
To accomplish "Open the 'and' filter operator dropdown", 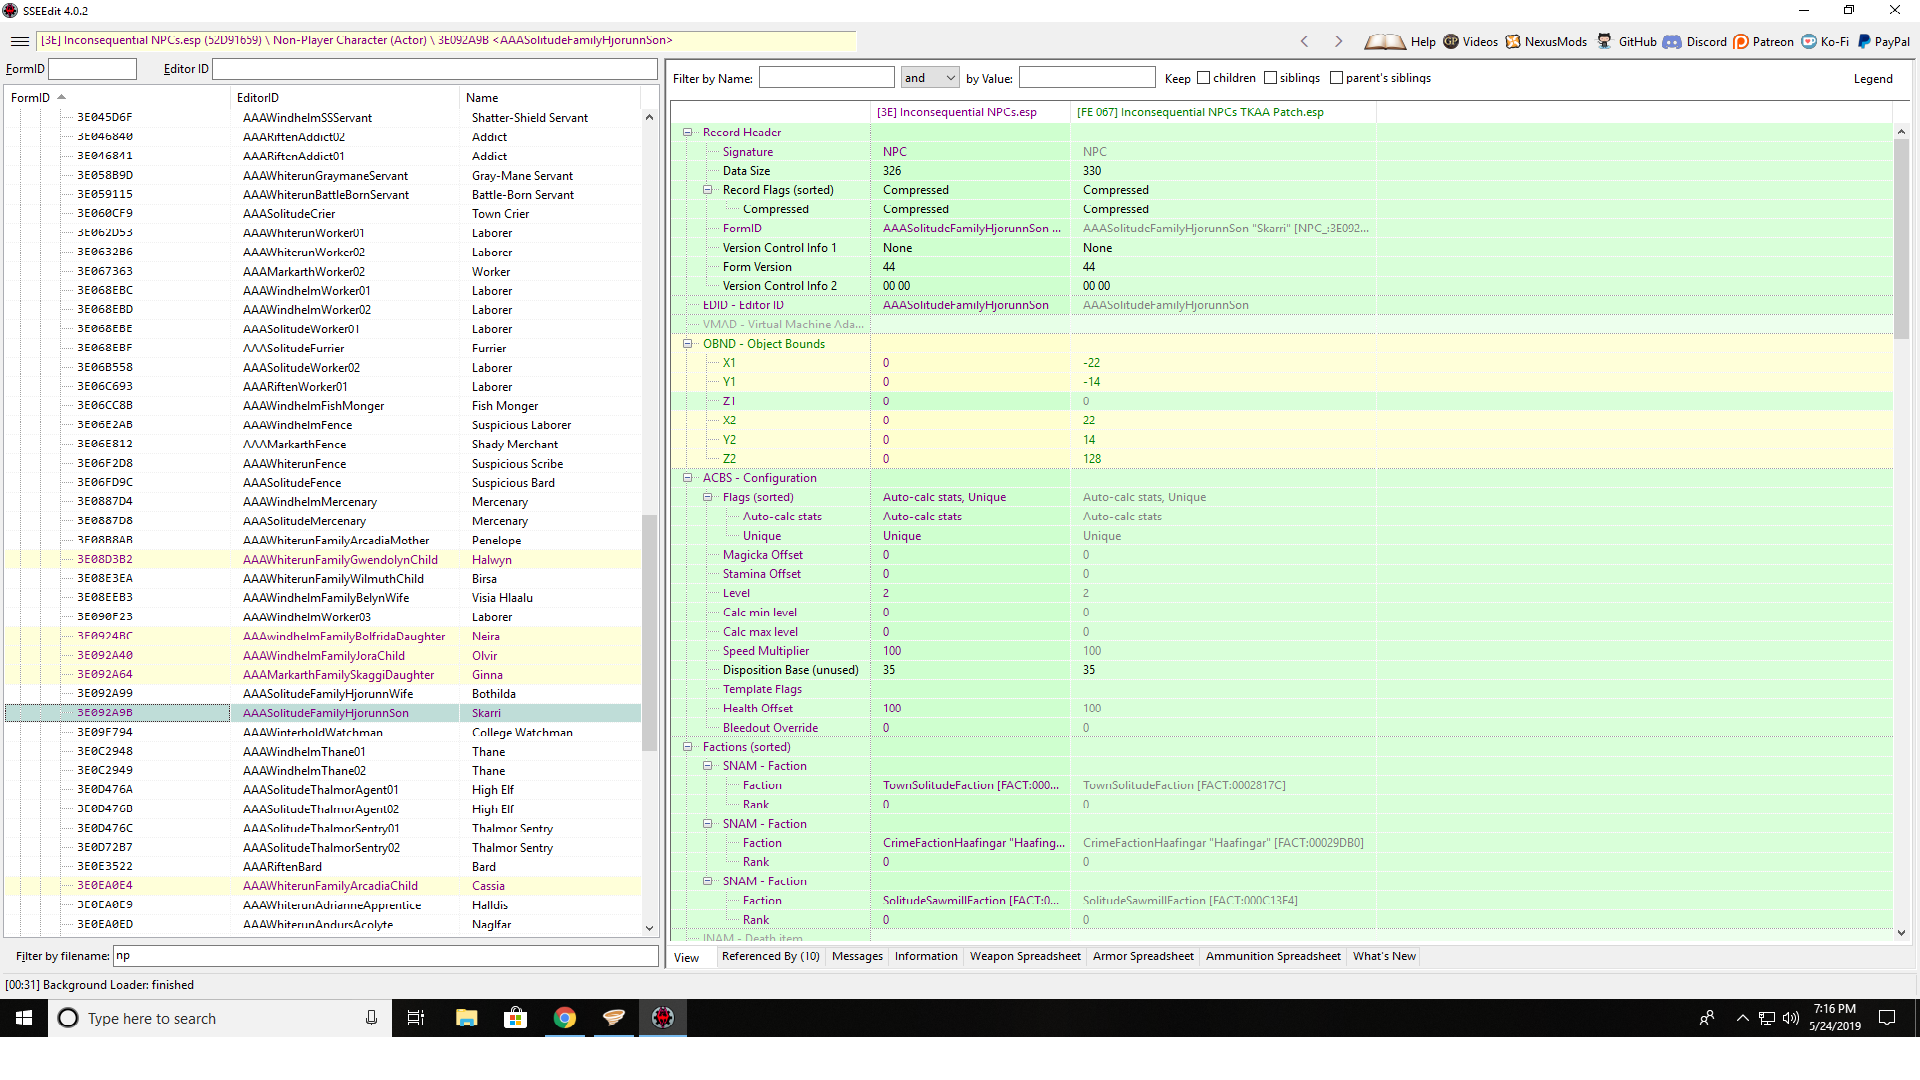I will click(929, 78).
